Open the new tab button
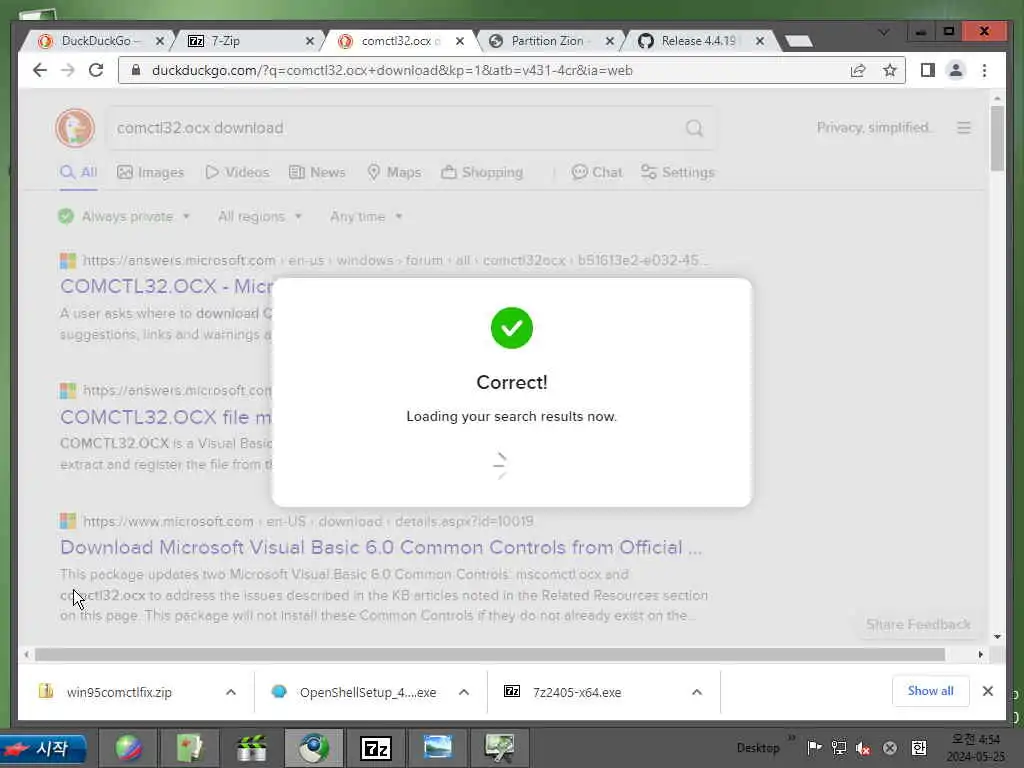 [798, 41]
